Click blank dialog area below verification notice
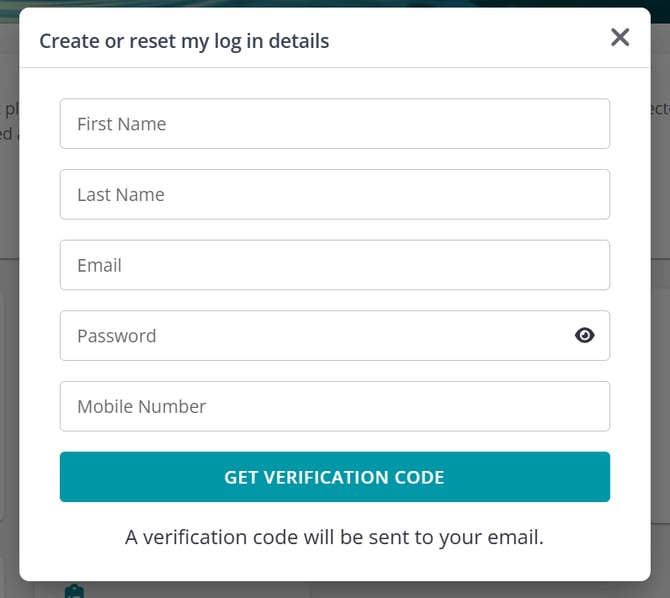This screenshot has width=670, height=598. point(334,566)
